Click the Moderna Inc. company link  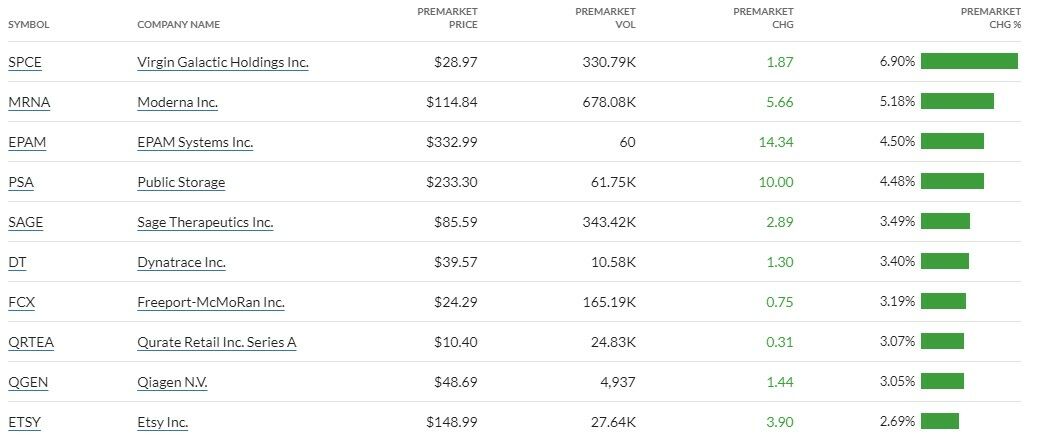177,102
